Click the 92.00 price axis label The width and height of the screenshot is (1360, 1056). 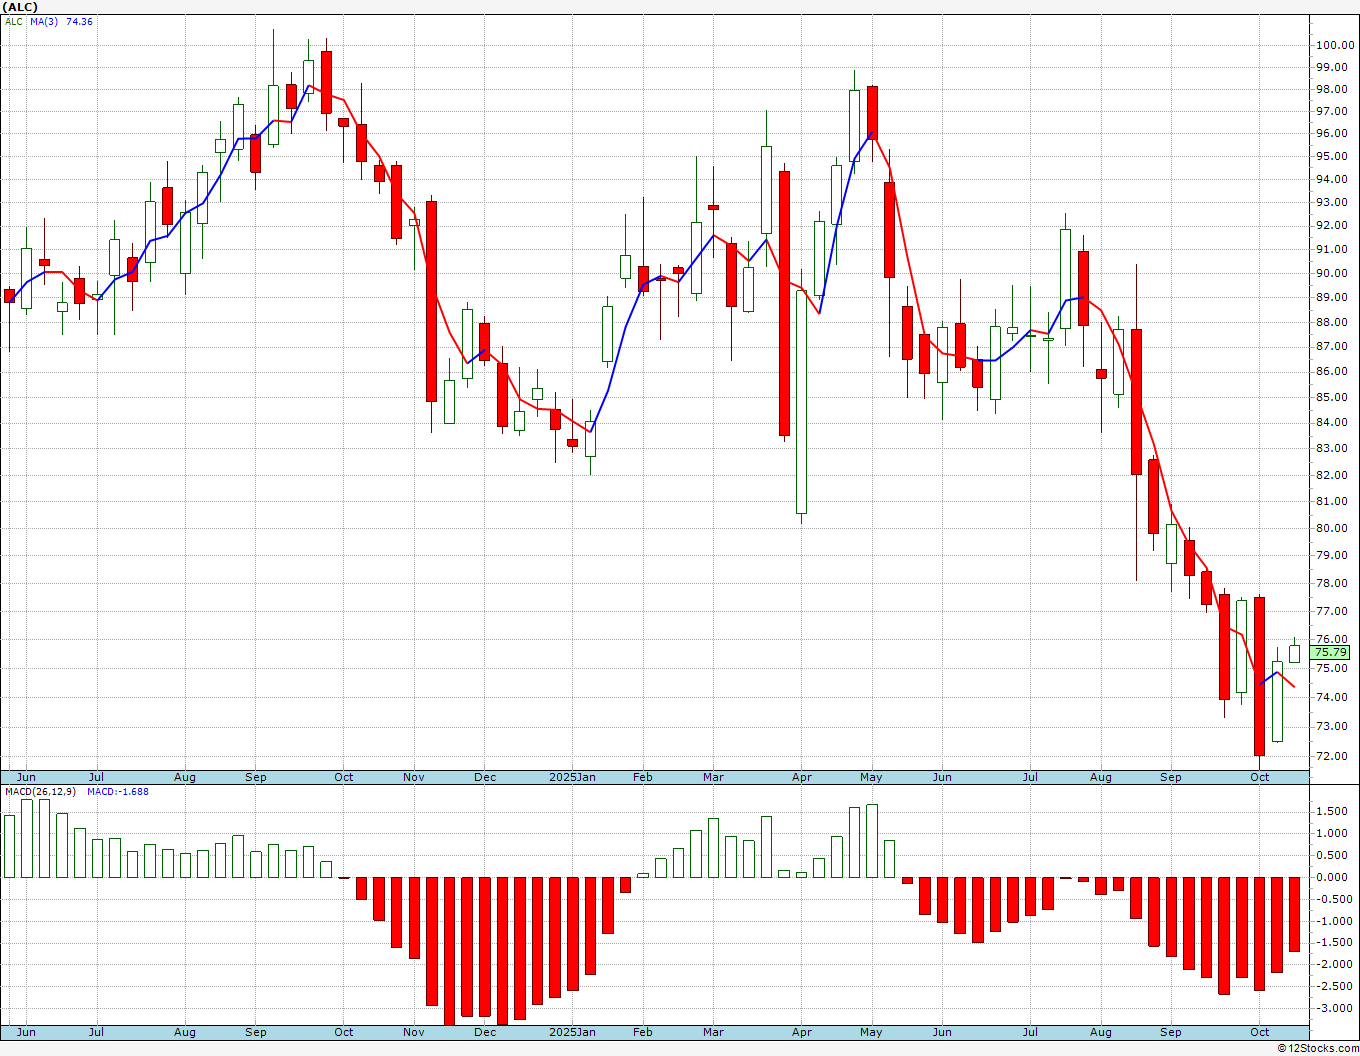(x=1331, y=225)
